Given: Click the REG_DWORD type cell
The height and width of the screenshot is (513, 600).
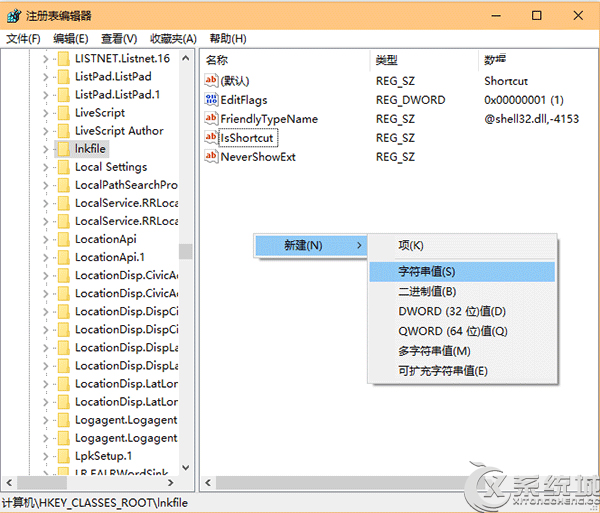Looking at the screenshot, I should (x=411, y=100).
